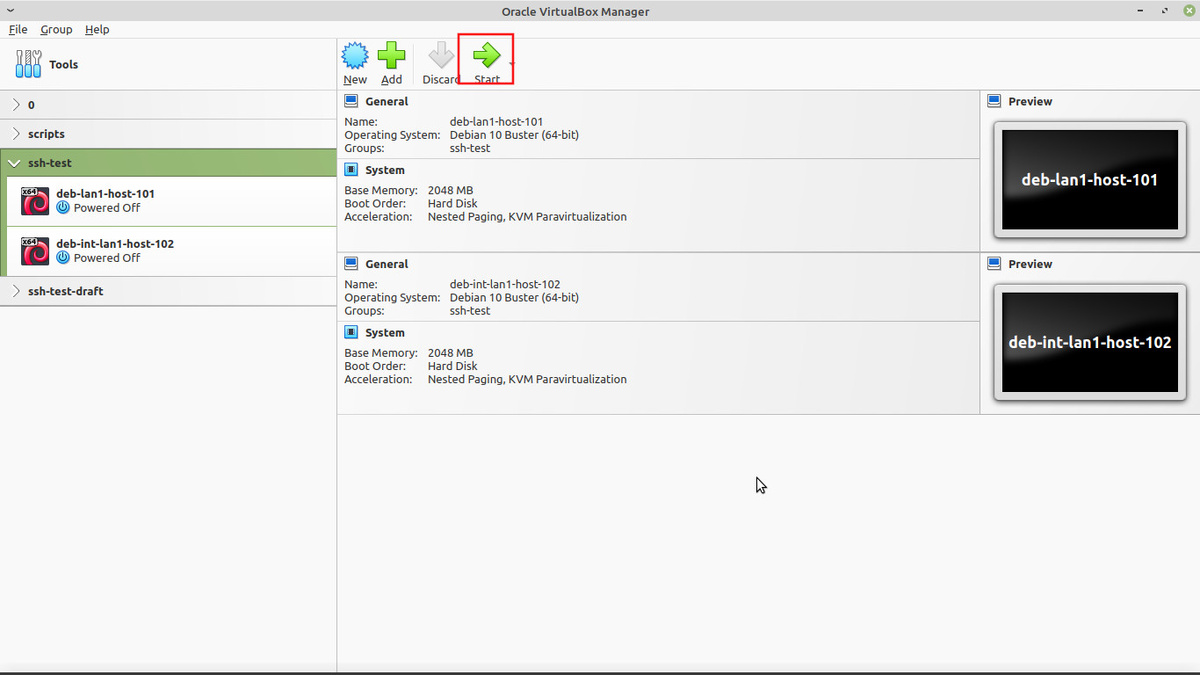The image size is (1200, 675).
Task: Click the System heading of deb-lan1-host-101
Action: click(x=385, y=170)
